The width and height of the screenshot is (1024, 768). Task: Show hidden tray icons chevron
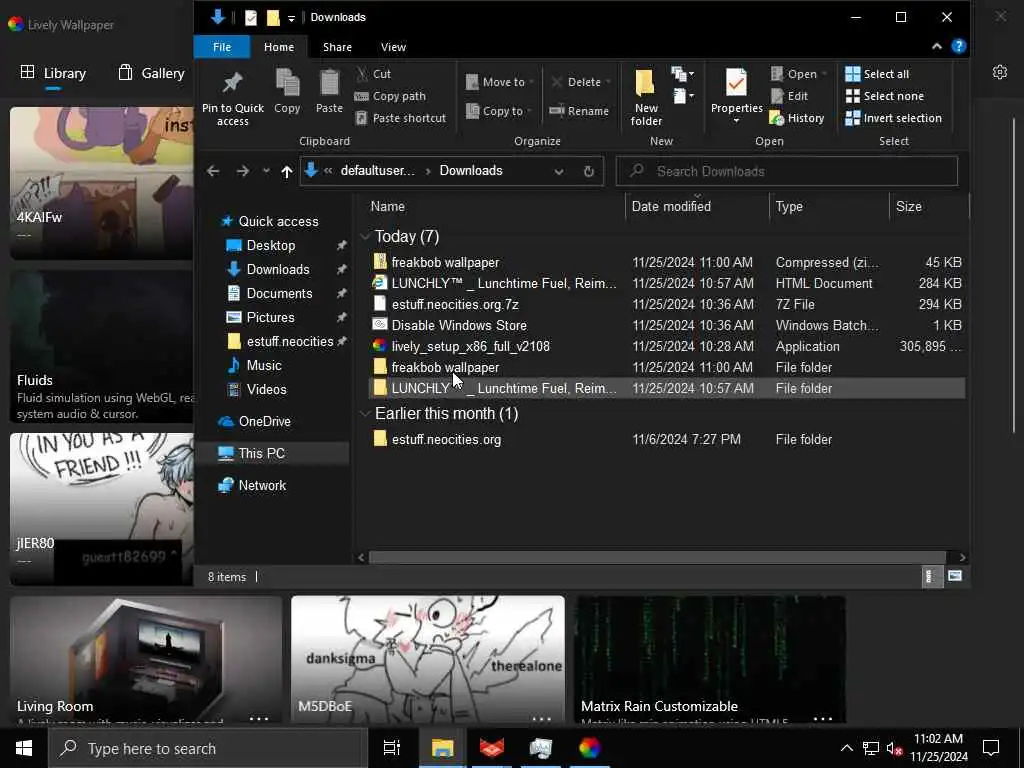tap(846, 748)
